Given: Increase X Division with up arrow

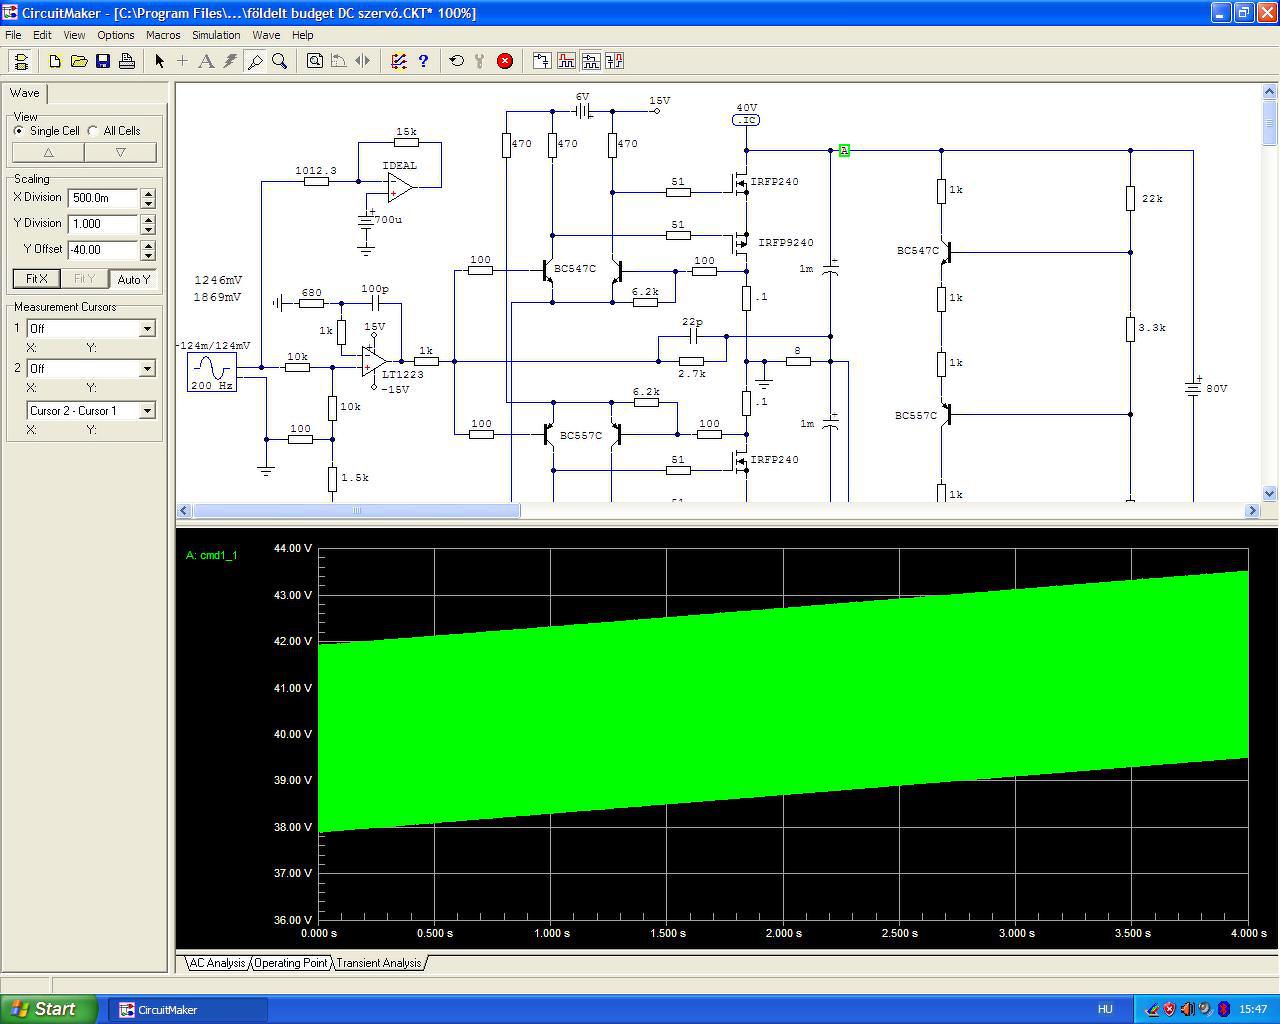Looking at the screenshot, I should pos(149,193).
